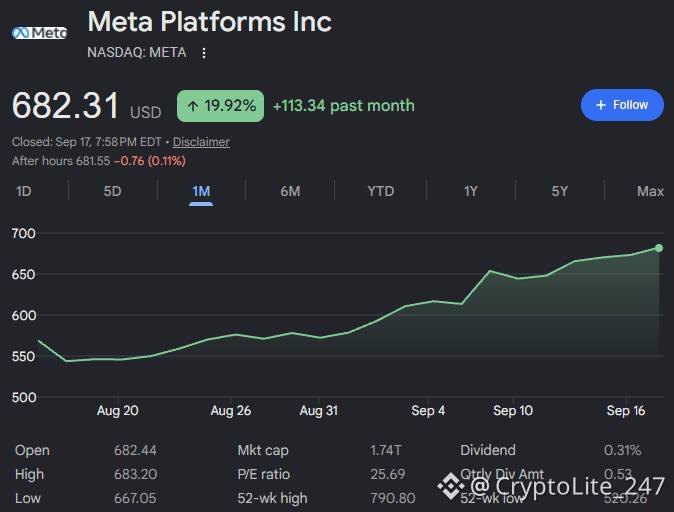Image resolution: width=674 pixels, height=512 pixels.
Task: Open the three-dot options menu
Action: [204, 53]
